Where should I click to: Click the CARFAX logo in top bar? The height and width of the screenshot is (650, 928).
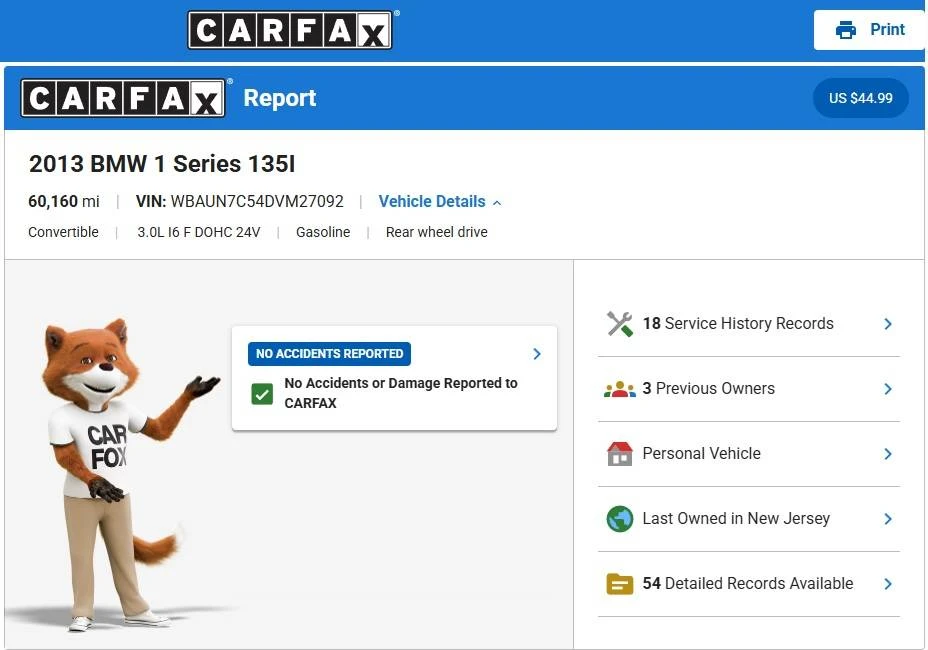point(290,30)
